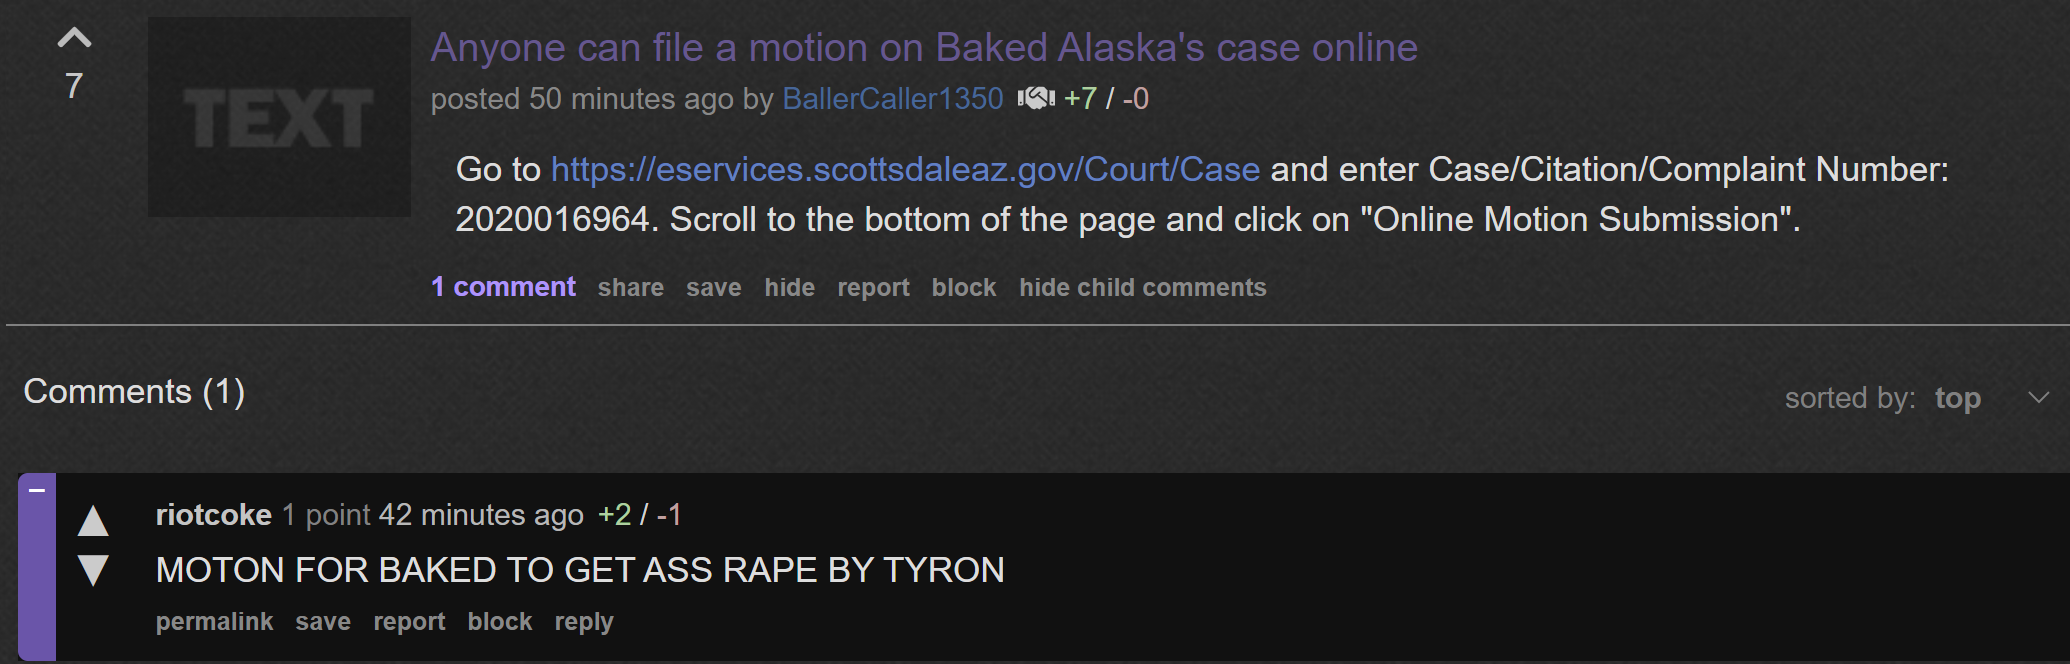The height and width of the screenshot is (664, 2070).
Task: Open riotcoke's comment permalink
Action: point(214,622)
